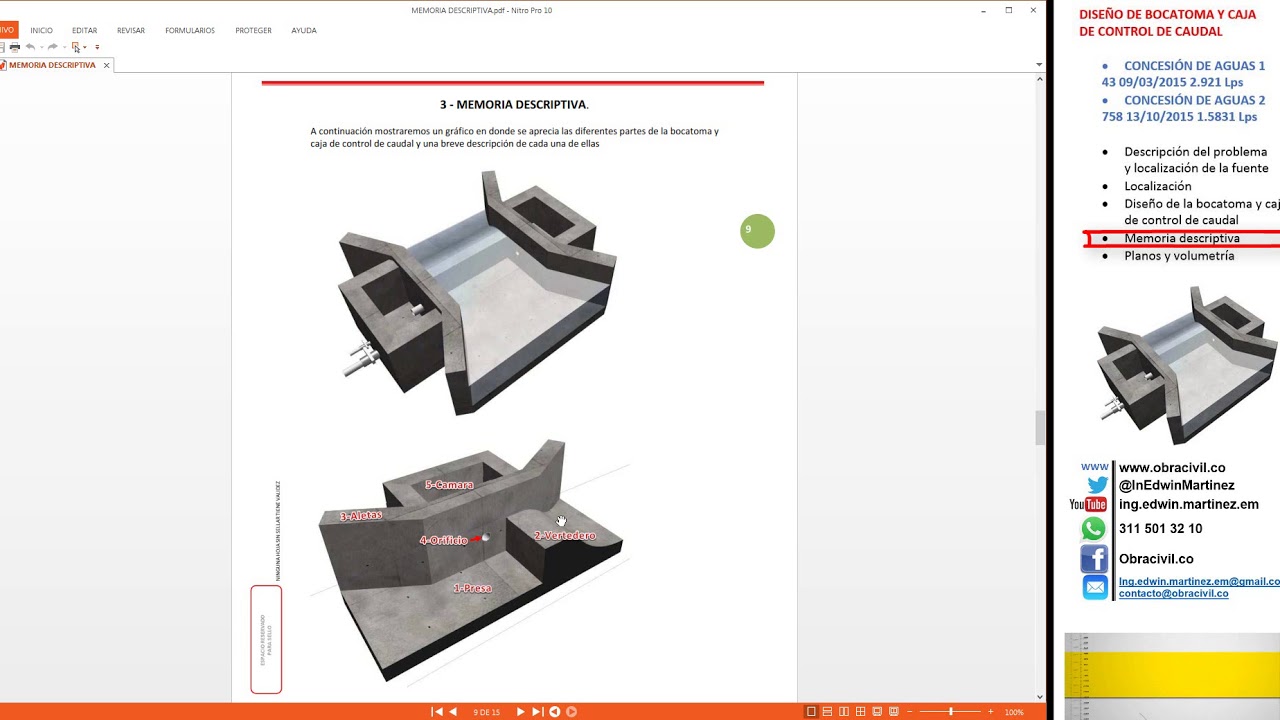Image resolution: width=1280 pixels, height=720 pixels.
Task: Open the AYUDA ribbon tab
Action: tap(304, 31)
